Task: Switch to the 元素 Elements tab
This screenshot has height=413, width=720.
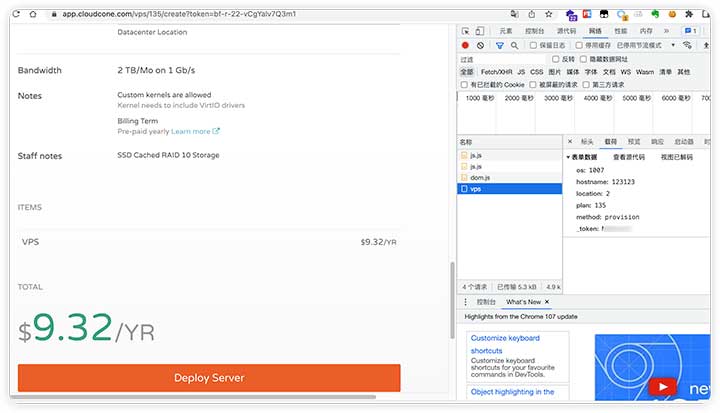Action: 506,31
